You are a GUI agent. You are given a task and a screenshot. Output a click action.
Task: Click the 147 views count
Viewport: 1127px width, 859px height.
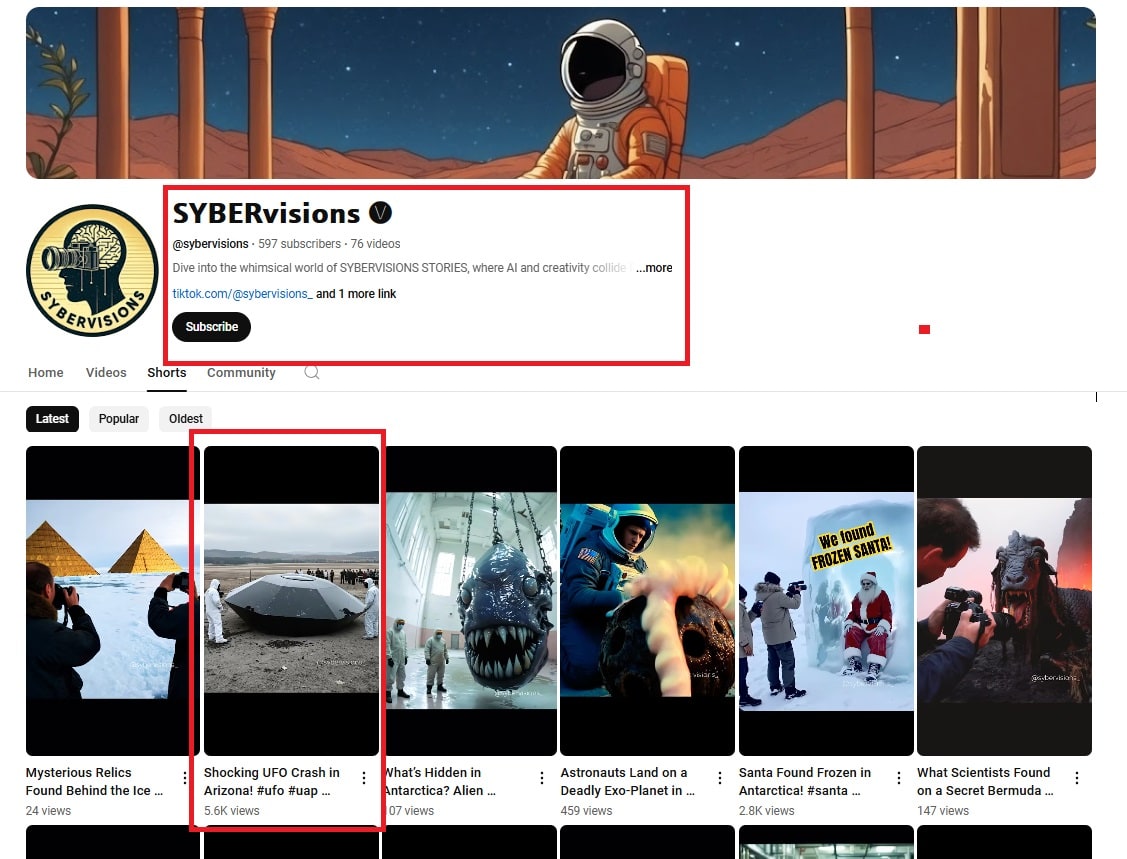pos(943,810)
